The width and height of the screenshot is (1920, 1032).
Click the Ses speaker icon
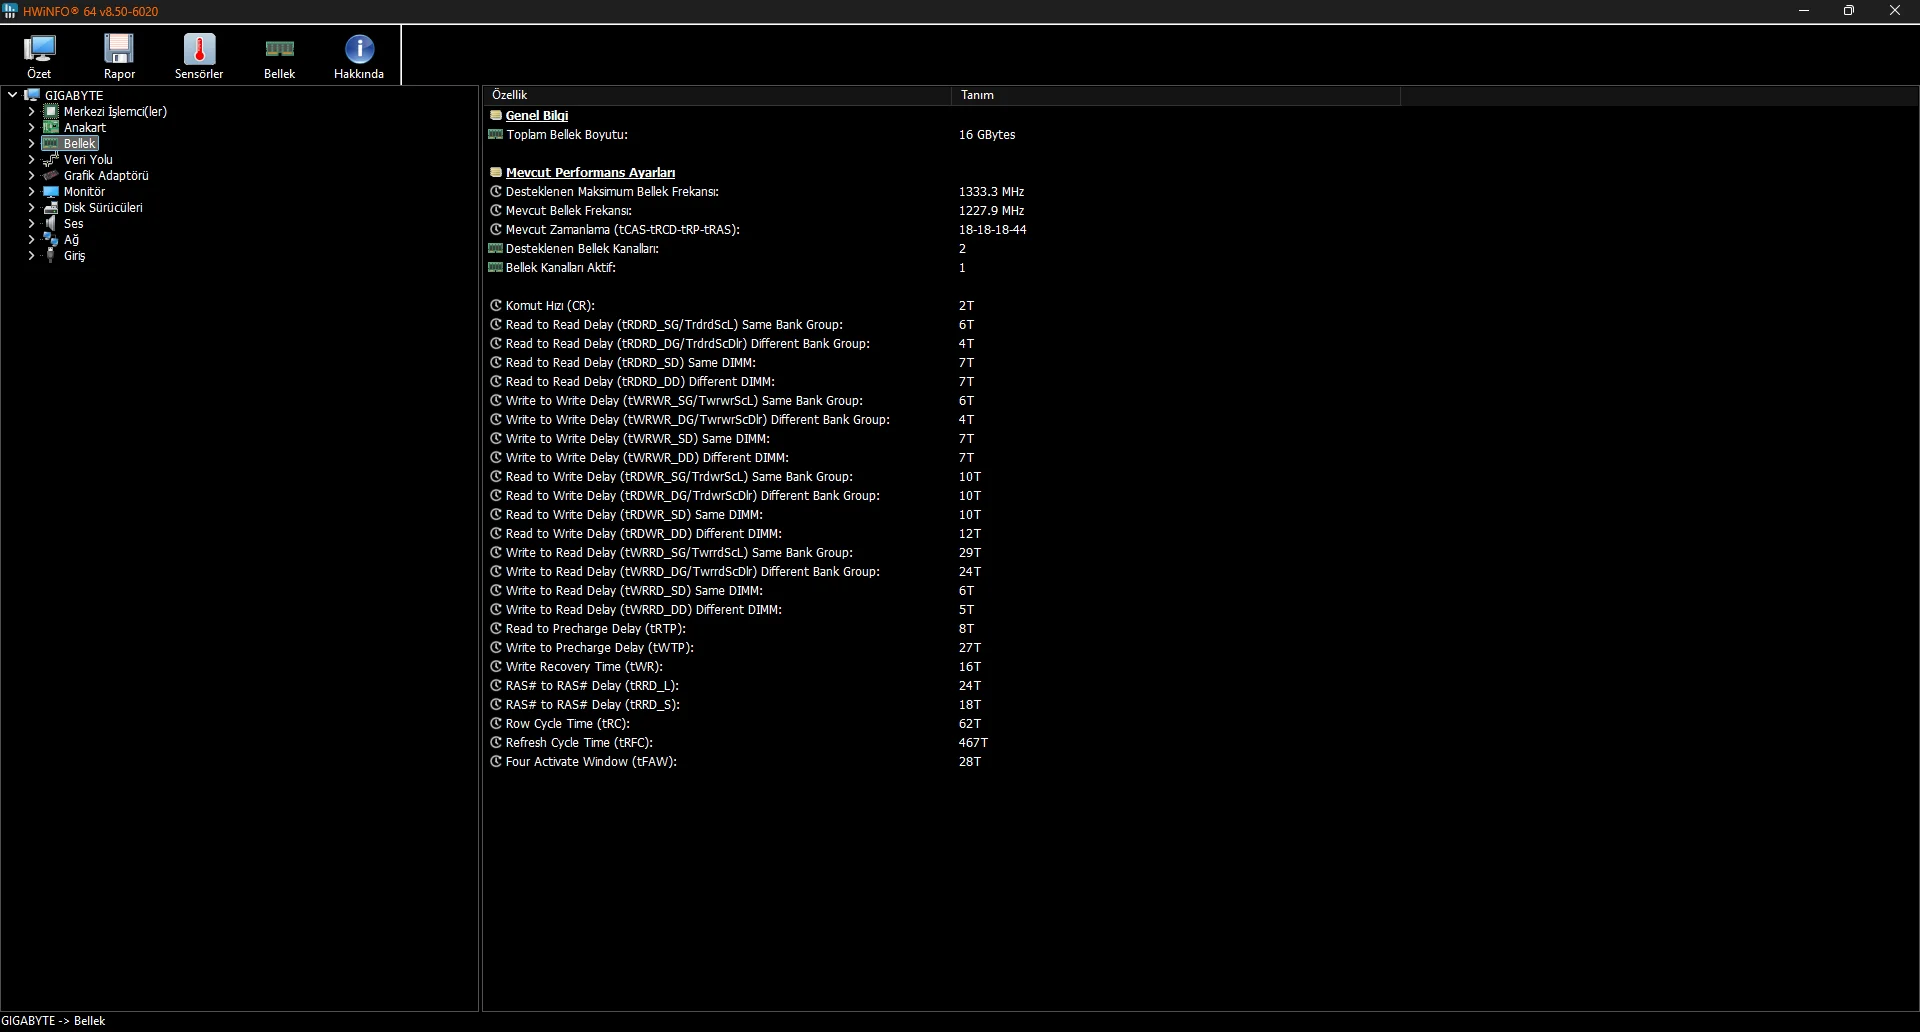[51, 223]
